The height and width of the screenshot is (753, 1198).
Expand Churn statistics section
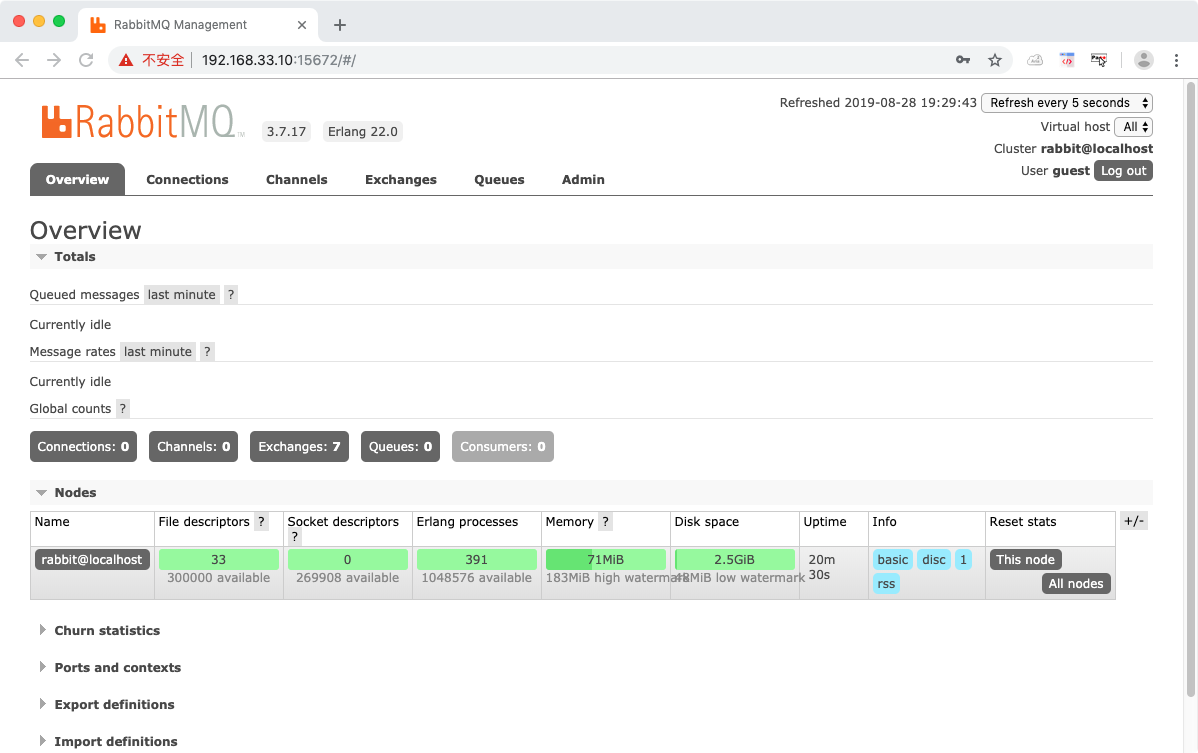[107, 631]
